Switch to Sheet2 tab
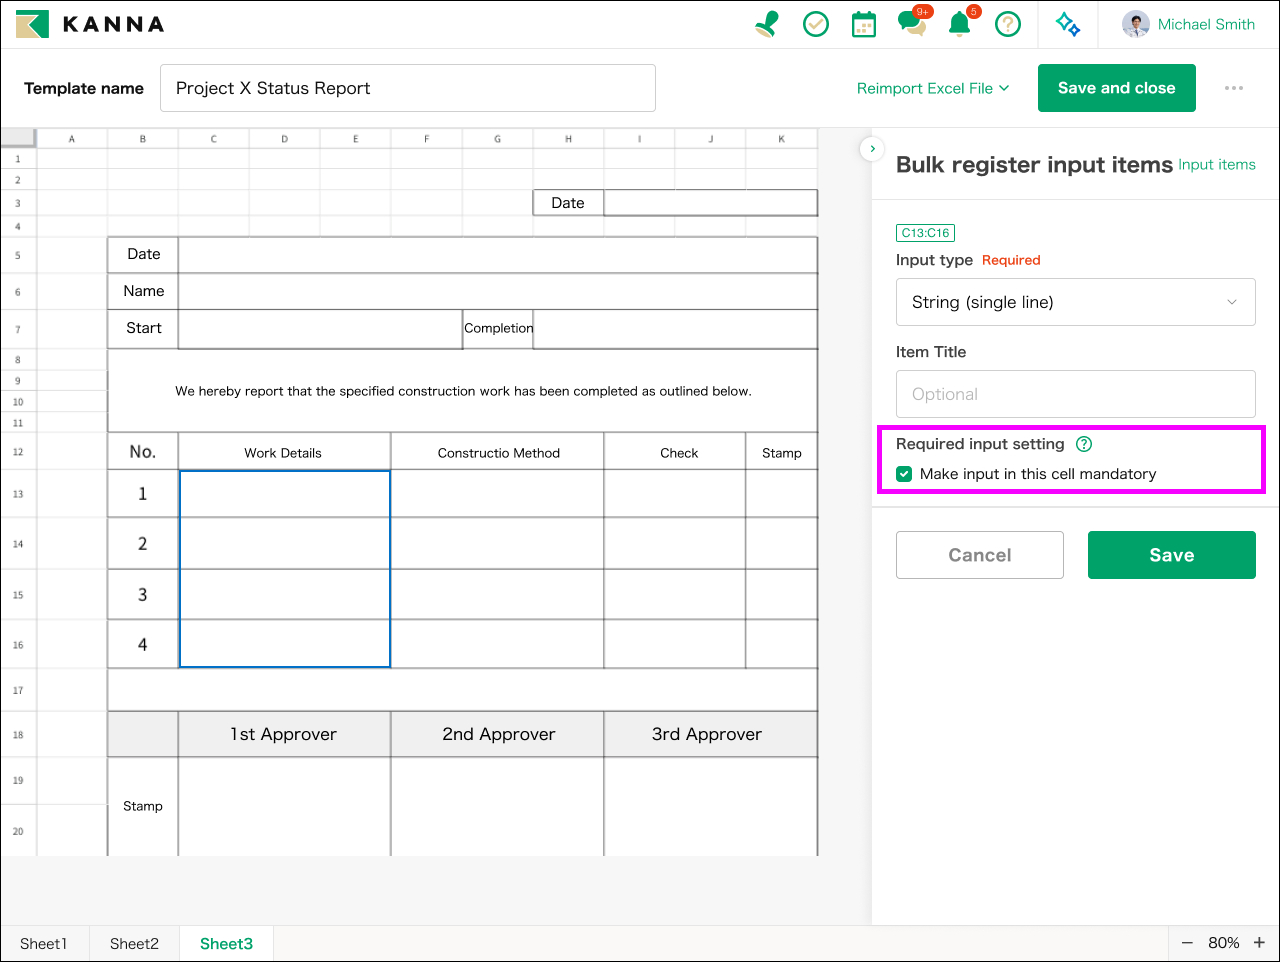This screenshot has height=962, width=1280. tap(134, 943)
